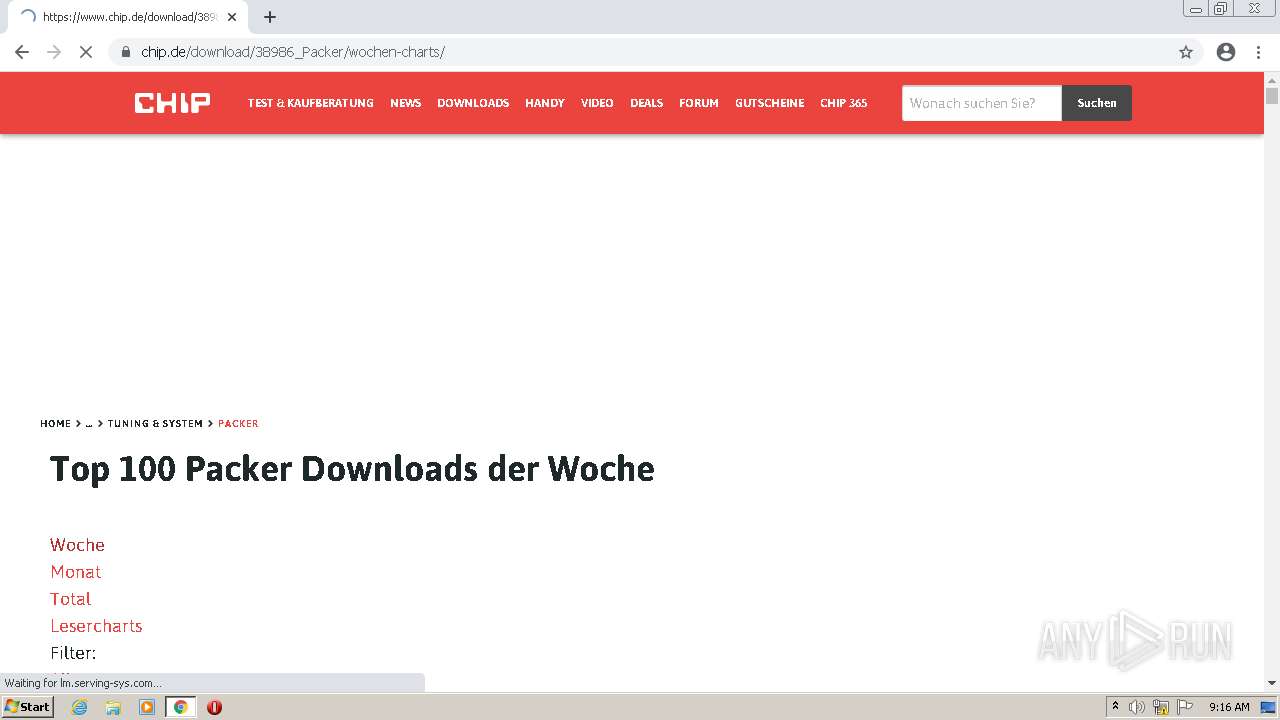Click the vertical scrollbar down arrow
This screenshot has height=720, width=1280.
[x=1272, y=683]
